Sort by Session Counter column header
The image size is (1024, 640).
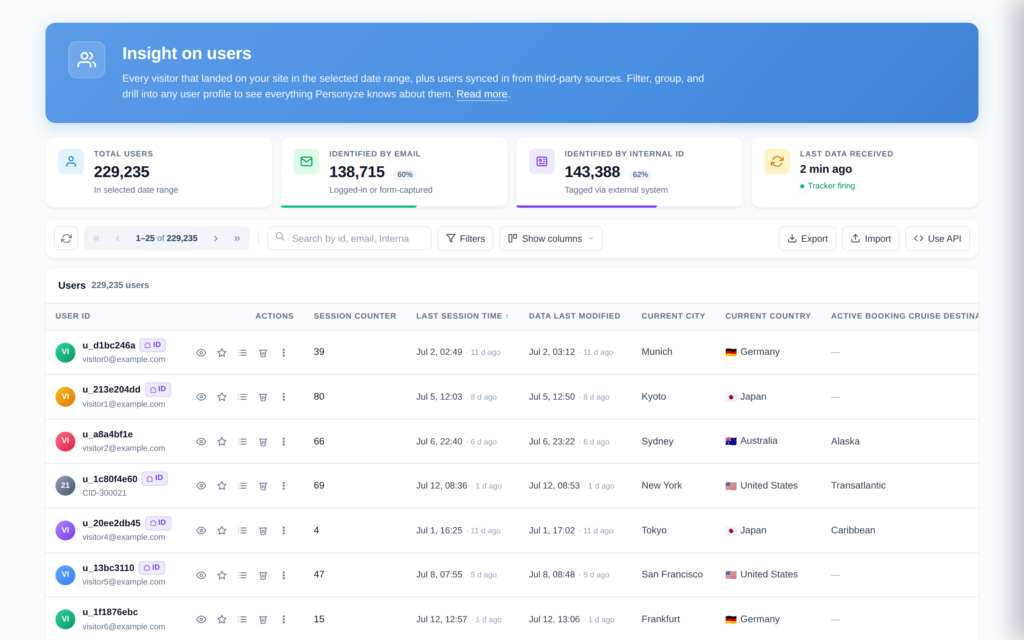(x=355, y=316)
